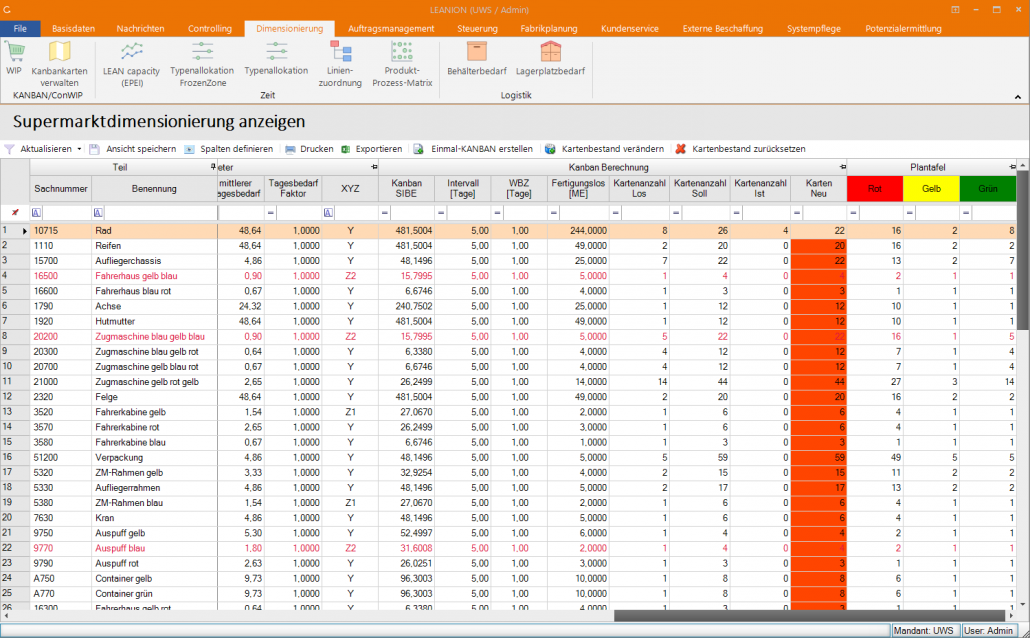Unpin the Plantafel column band
The width and height of the screenshot is (1030, 638).
tap(1012, 167)
